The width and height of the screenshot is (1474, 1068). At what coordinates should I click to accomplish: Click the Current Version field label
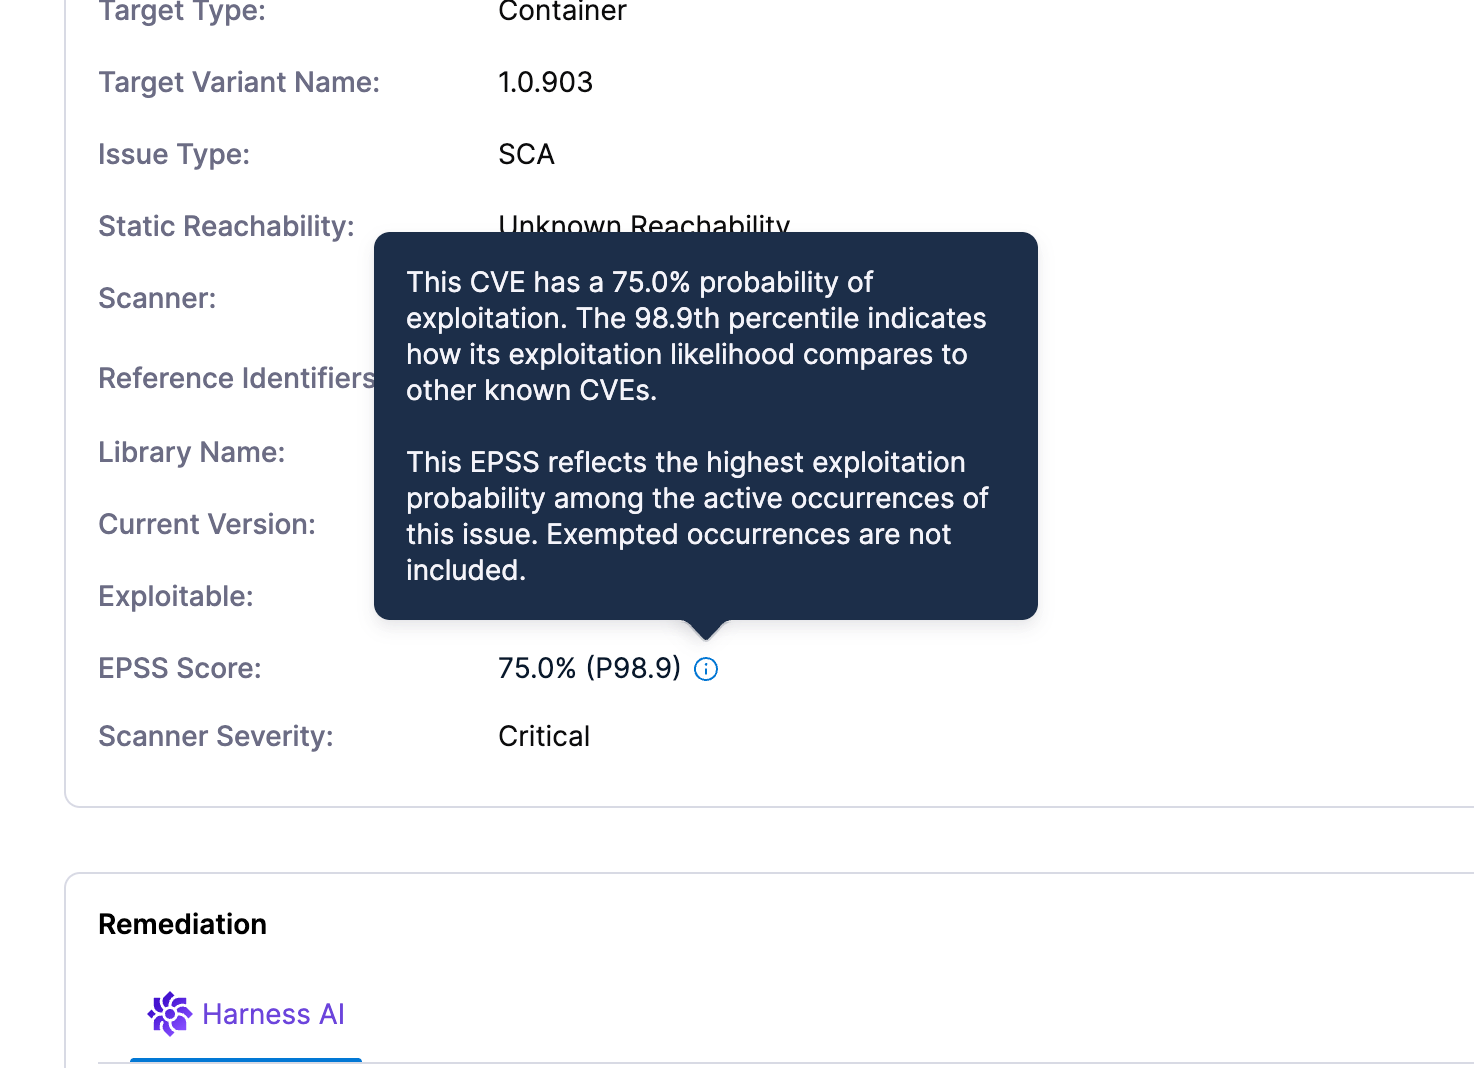pos(207,524)
